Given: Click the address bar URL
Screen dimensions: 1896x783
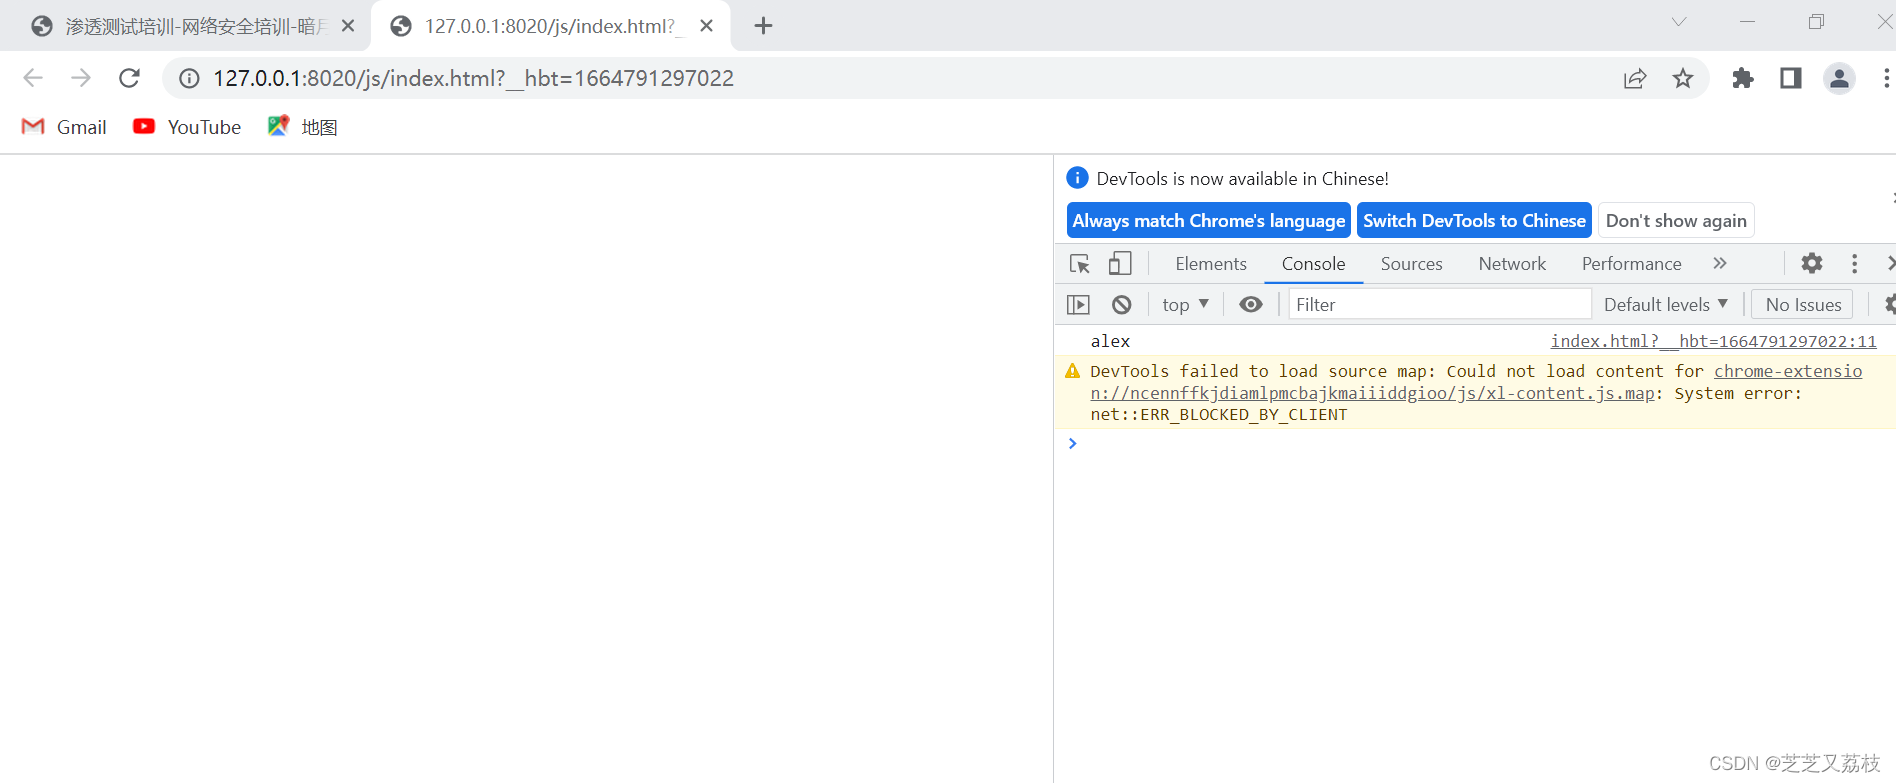Looking at the screenshot, I should pyautogui.click(x=474, y=78).
